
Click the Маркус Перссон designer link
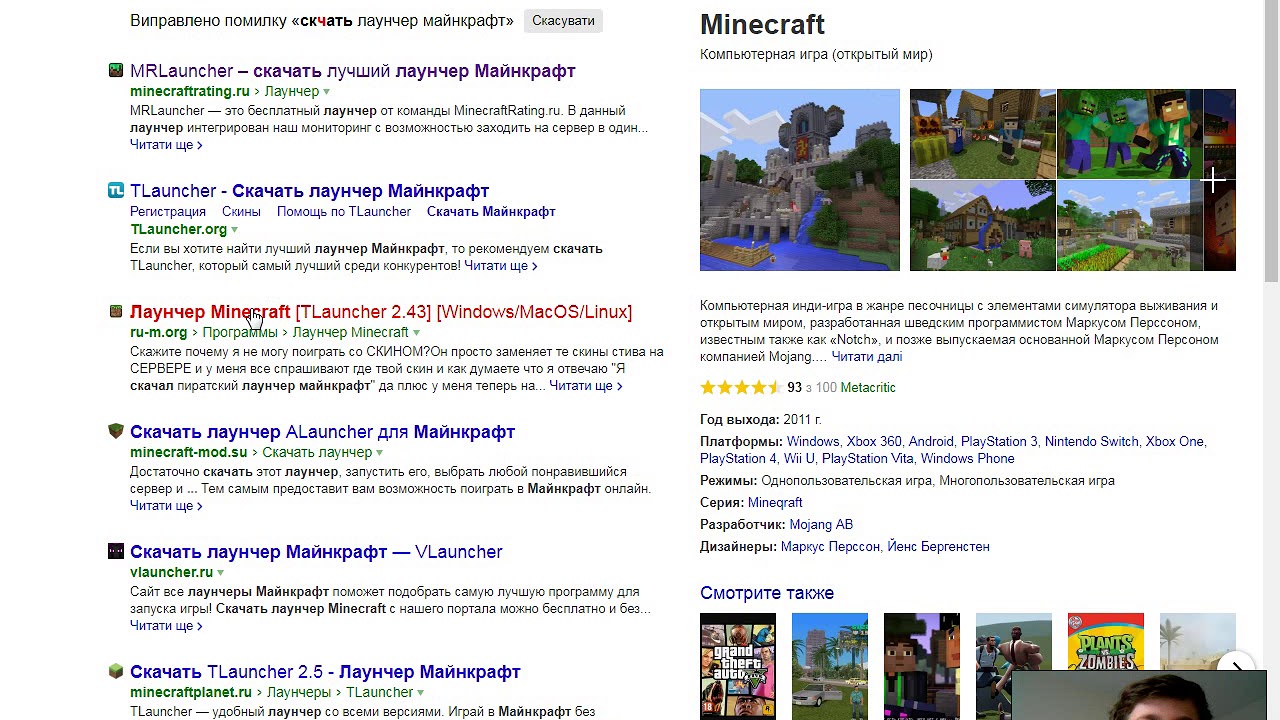(830, 547)
